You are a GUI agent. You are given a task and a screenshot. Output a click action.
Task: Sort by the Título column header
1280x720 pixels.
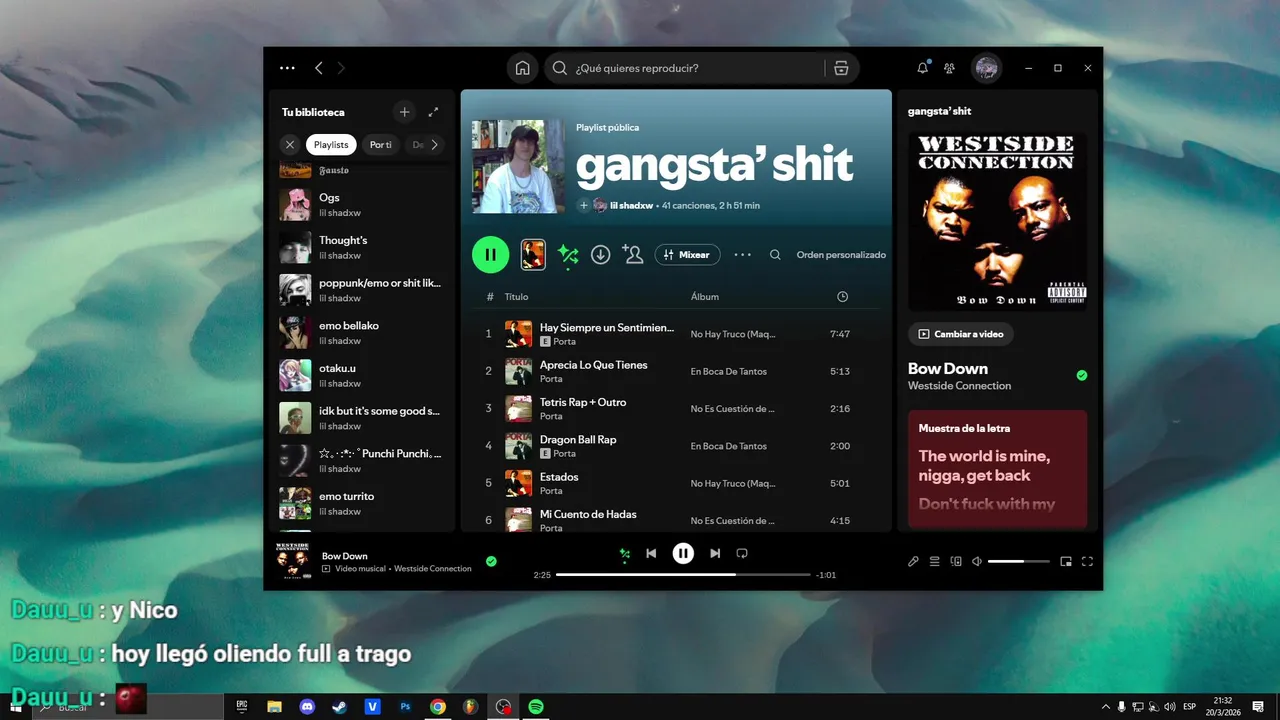coord(516,297)
